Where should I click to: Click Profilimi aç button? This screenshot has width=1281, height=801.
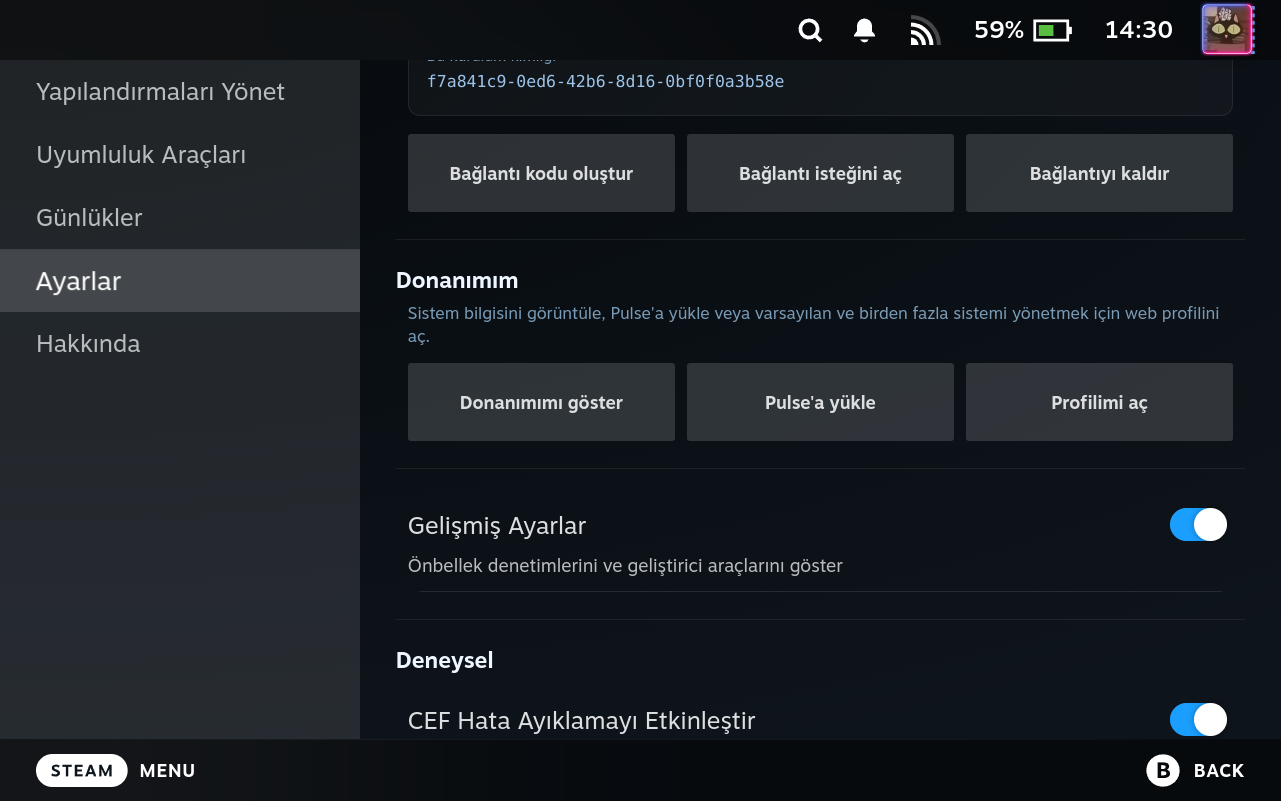tap(1099, 402)
